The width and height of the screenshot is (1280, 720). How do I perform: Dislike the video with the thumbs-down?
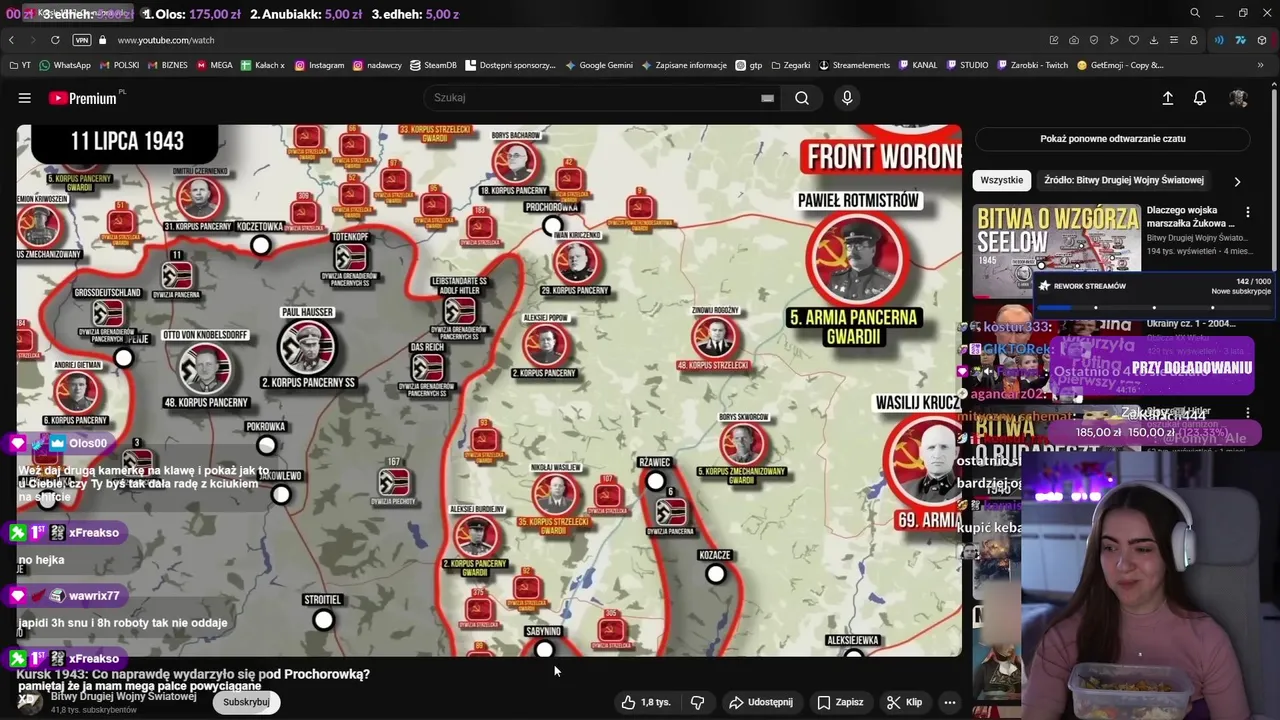[x=698, y=702]
